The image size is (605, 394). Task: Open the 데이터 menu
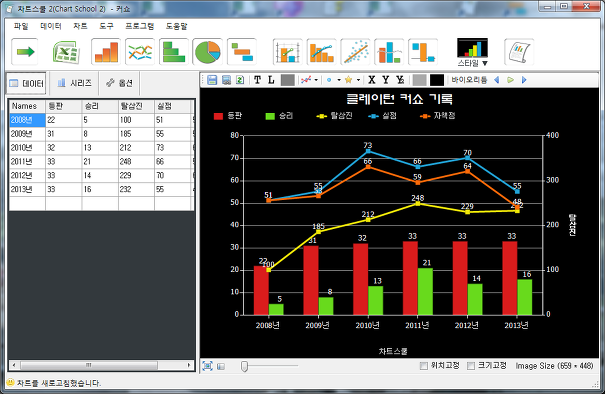[51, 26]
